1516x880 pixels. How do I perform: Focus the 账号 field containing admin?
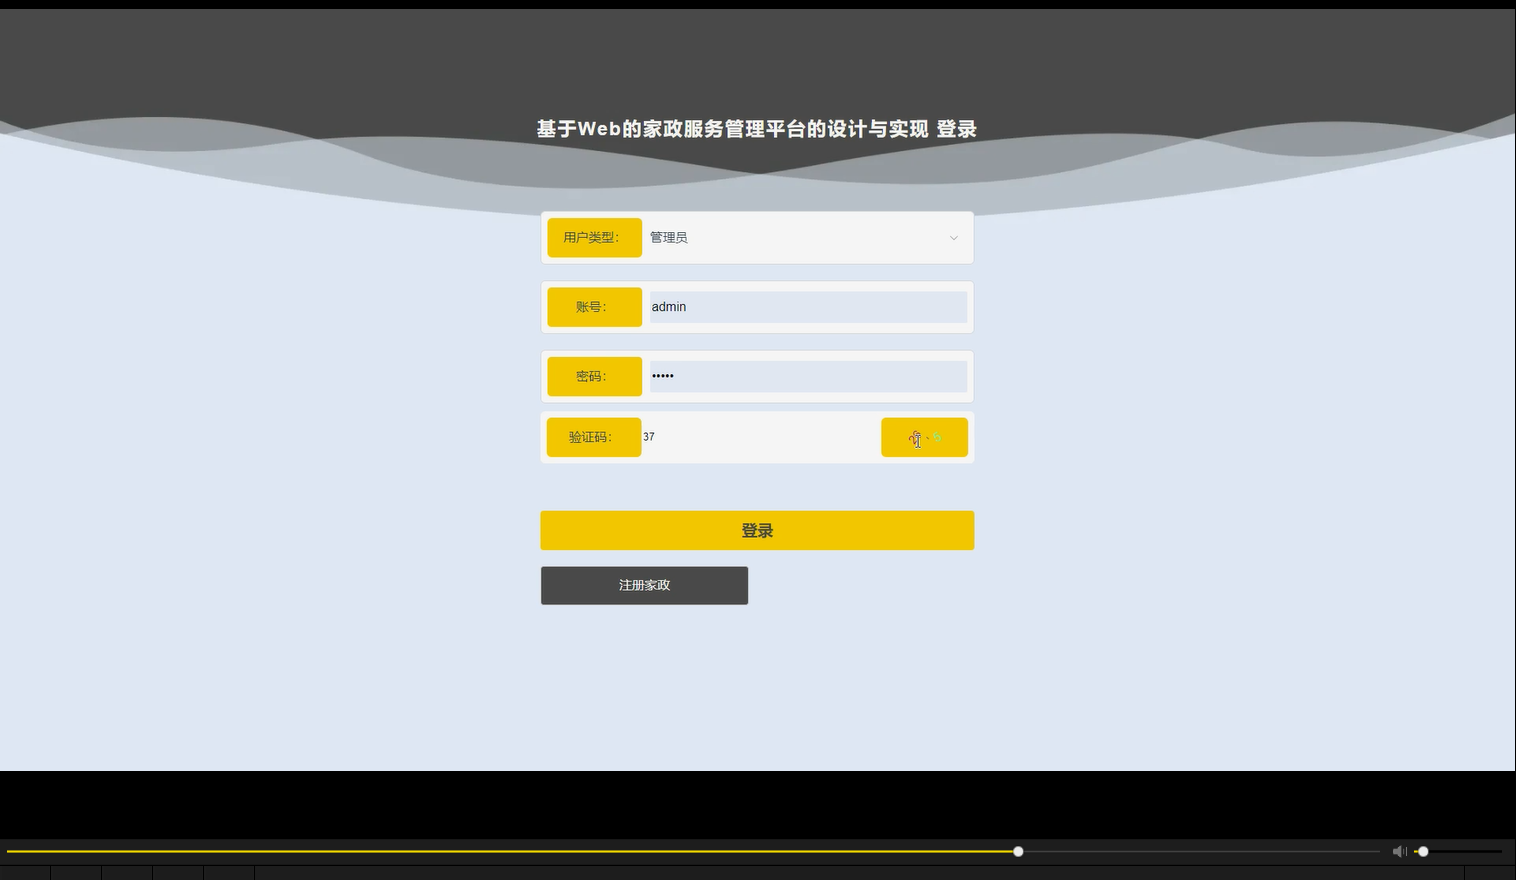tap(808, 307)
